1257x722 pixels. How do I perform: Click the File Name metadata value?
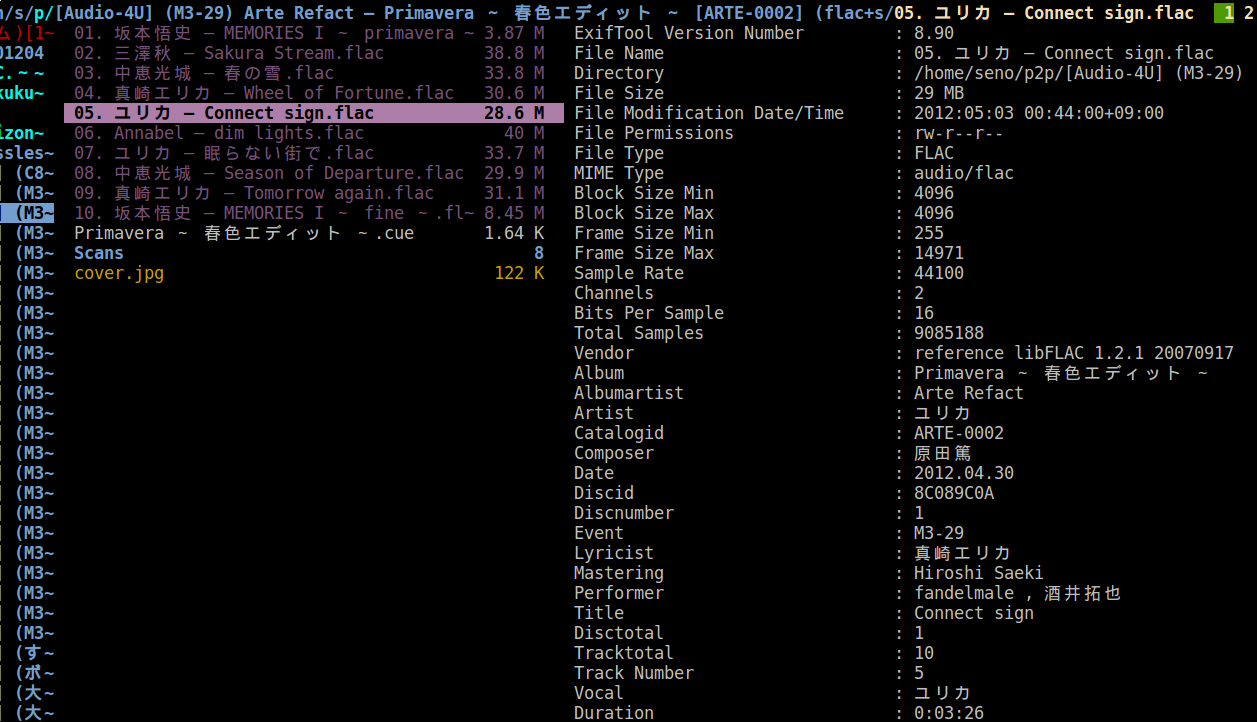[1064, 53]
